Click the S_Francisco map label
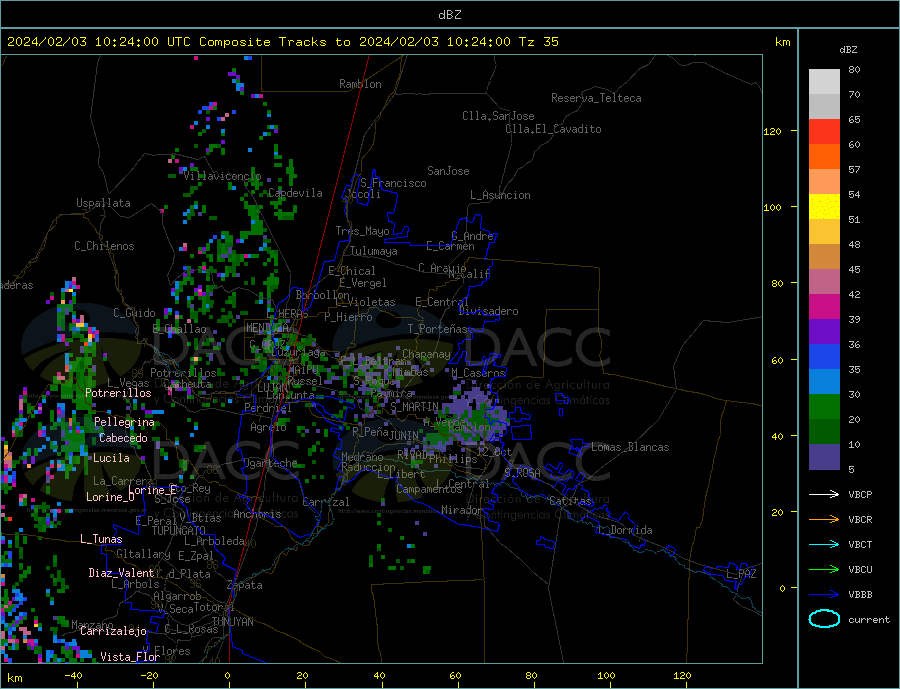 (x=393, y=184)
